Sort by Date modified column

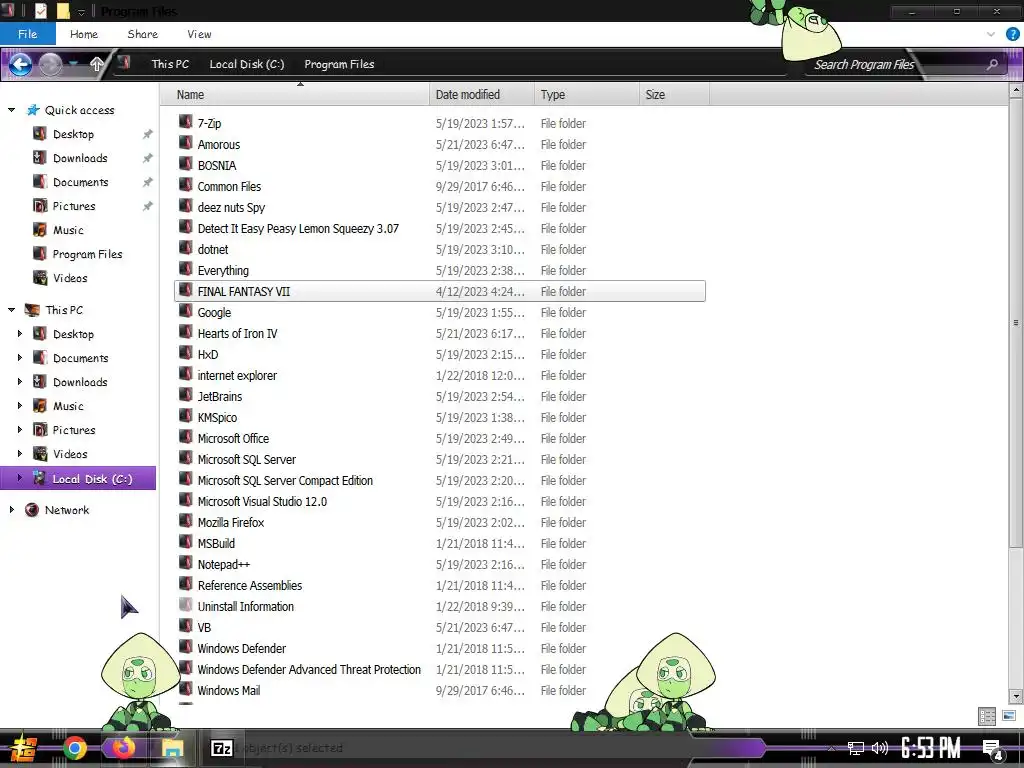click(482, 95)
